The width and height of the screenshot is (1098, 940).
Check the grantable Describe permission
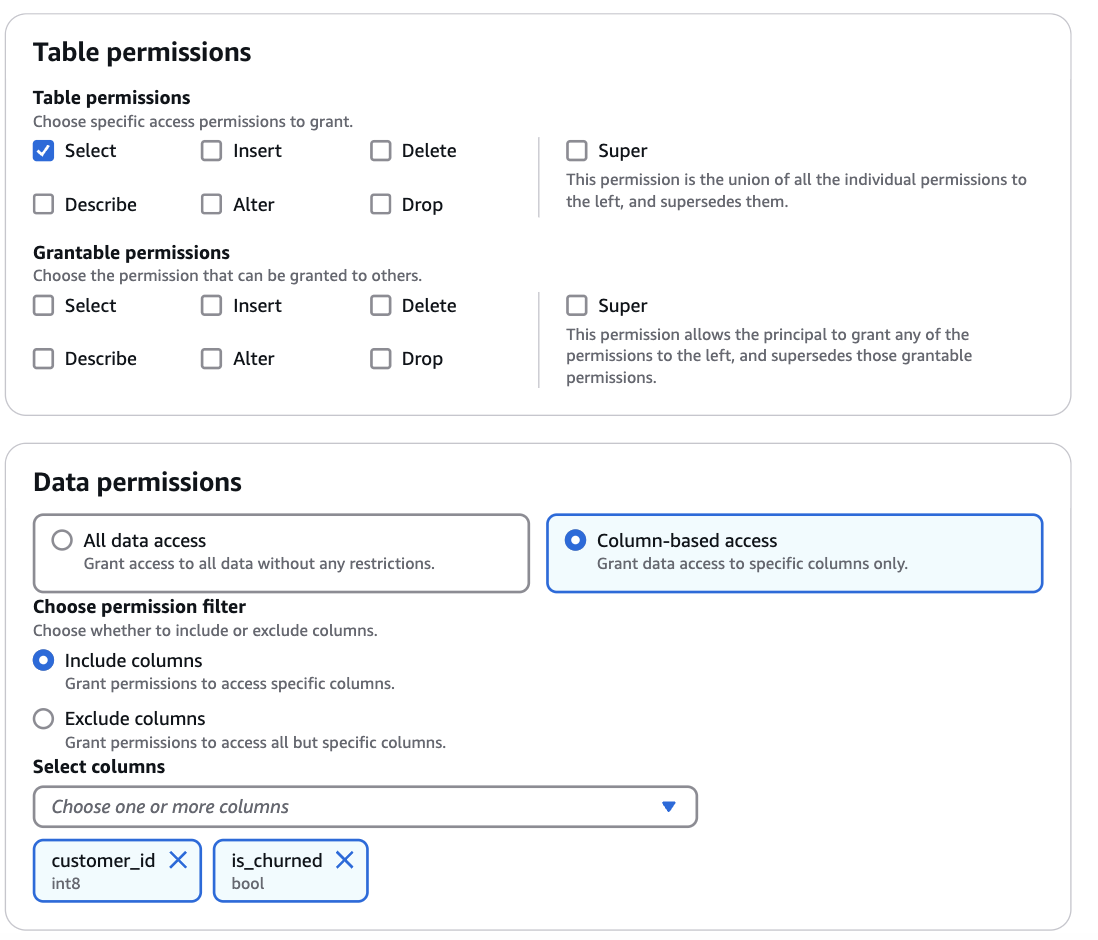pos(44,359)
